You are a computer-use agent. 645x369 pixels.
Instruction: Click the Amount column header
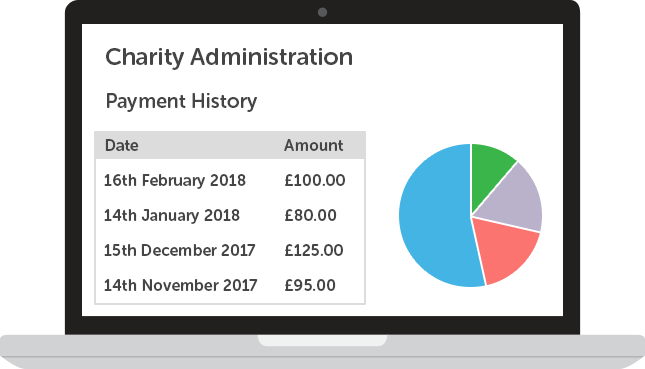click(313, 146)
